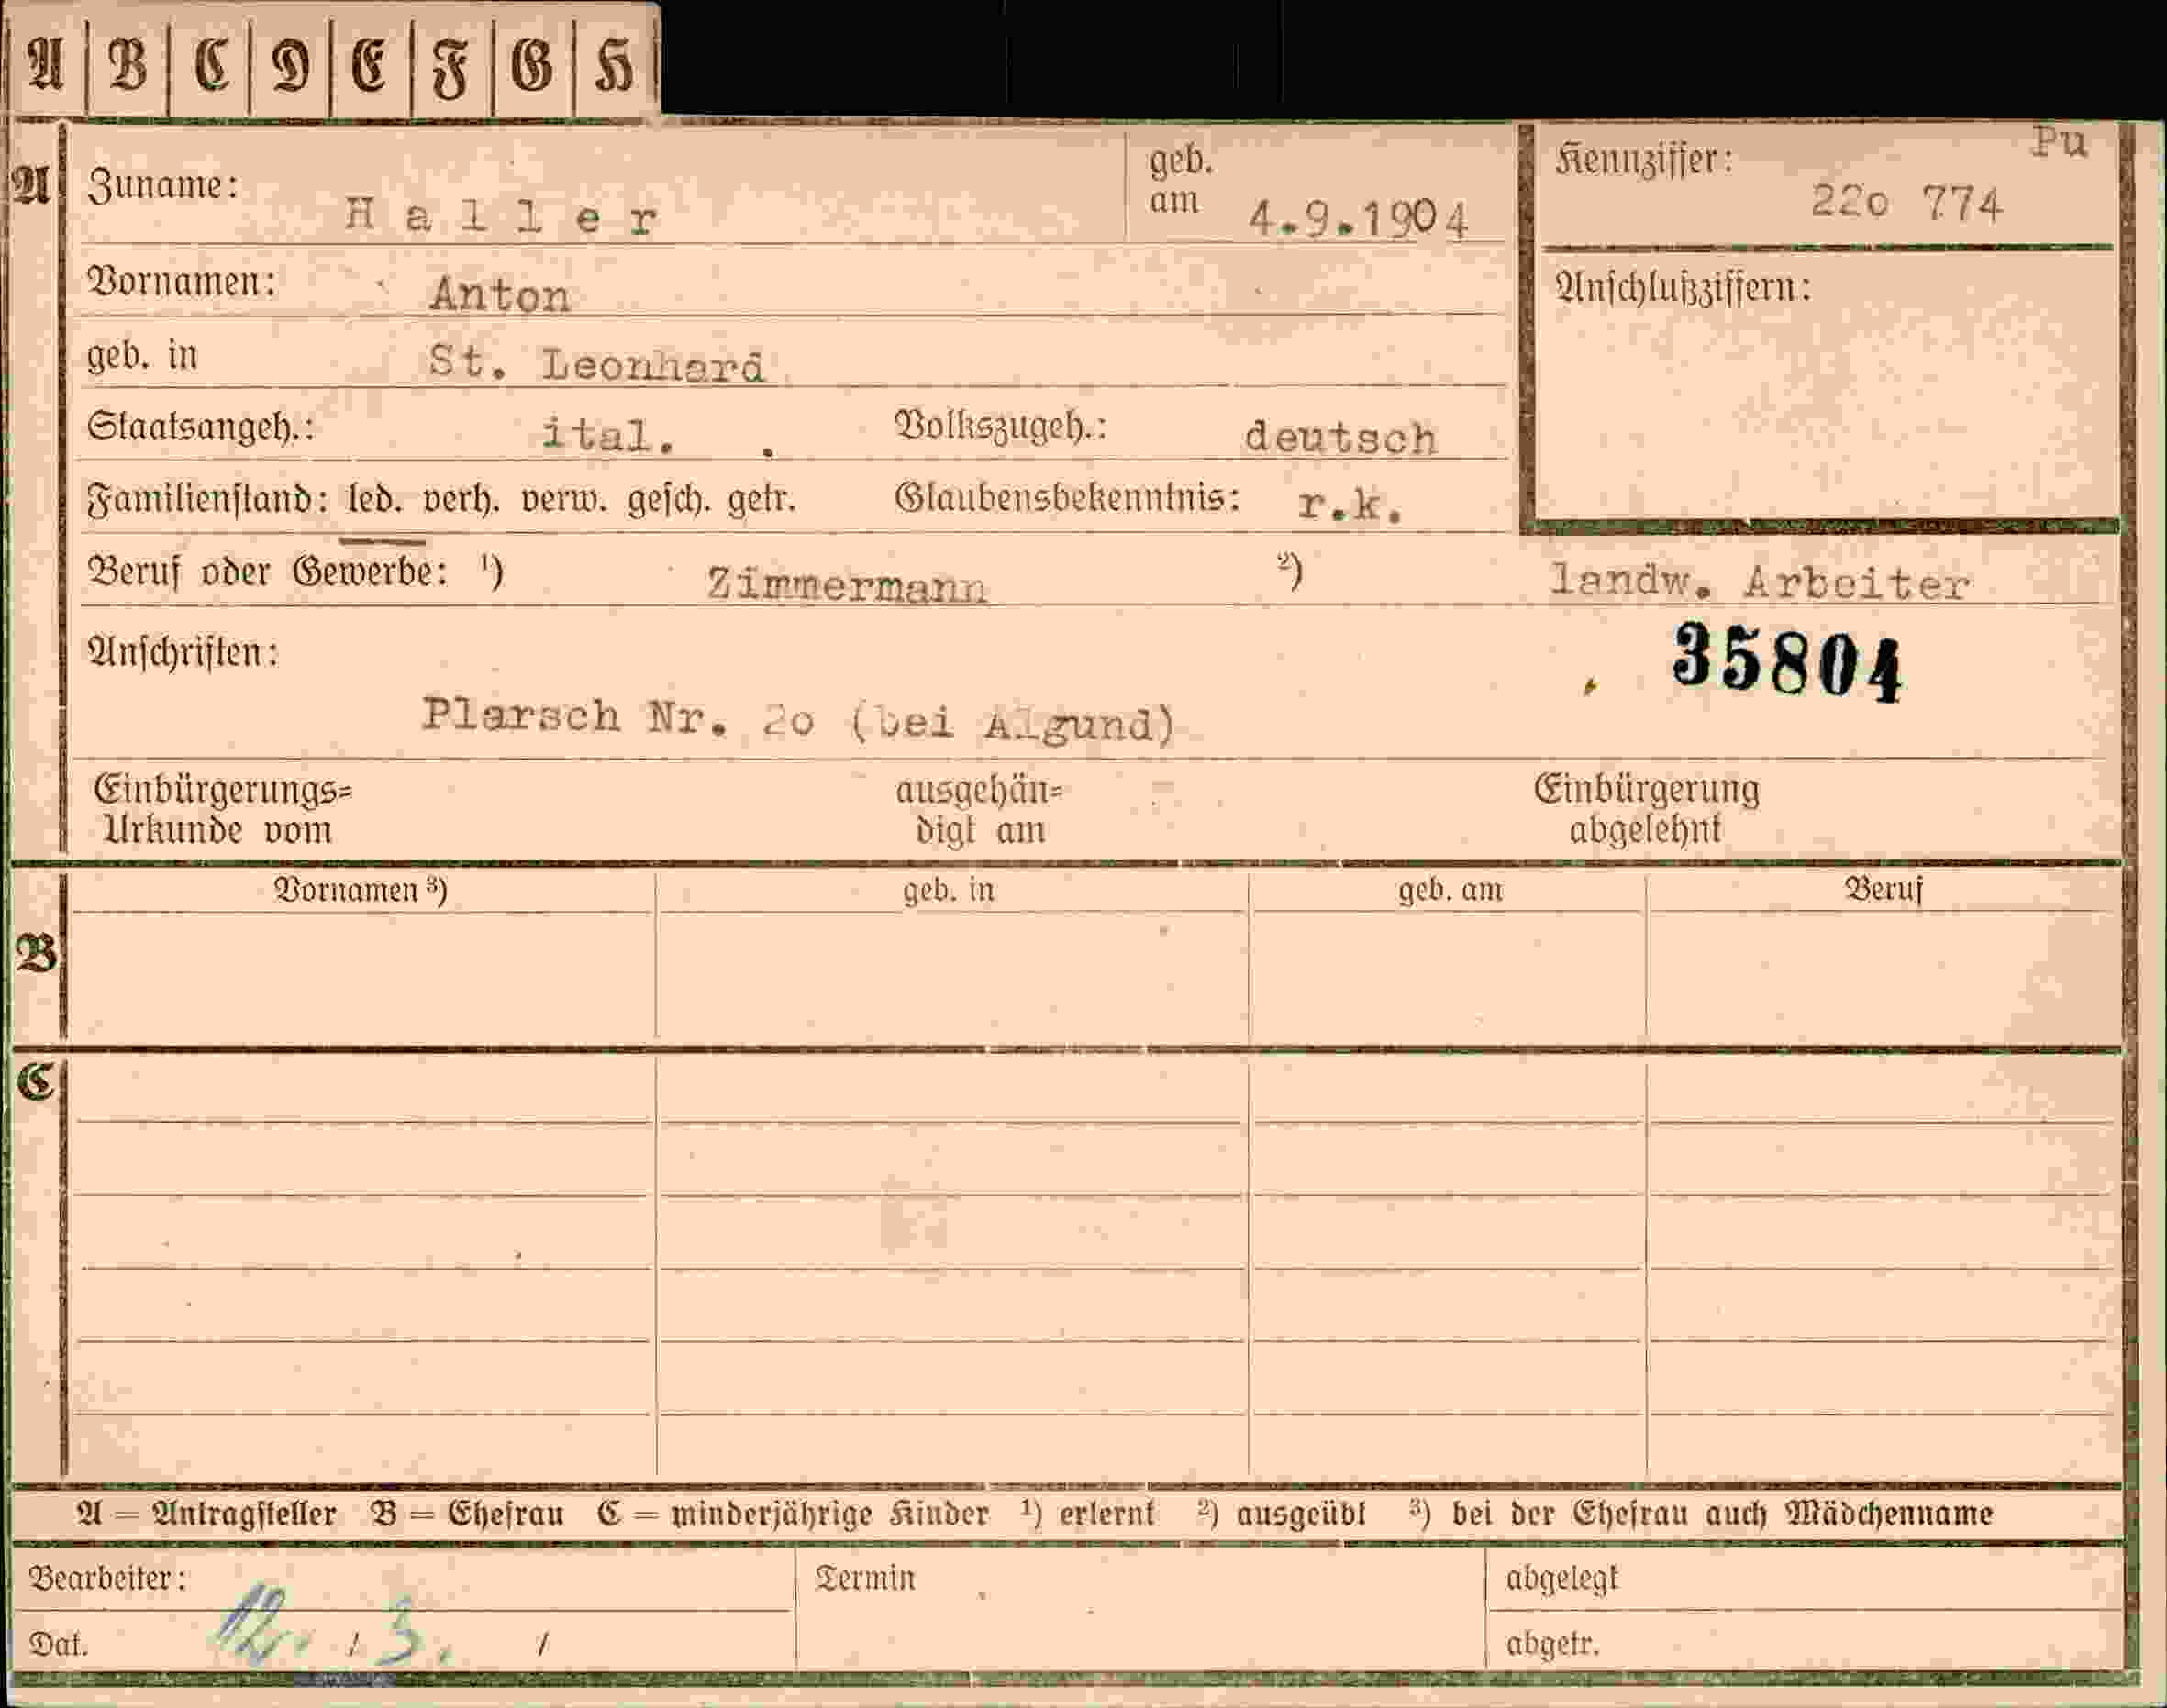This screenshot has height=1708, width=2167.
Task: Click the 'Anschlußziffern:' label
Action: tap(1683, 289)
